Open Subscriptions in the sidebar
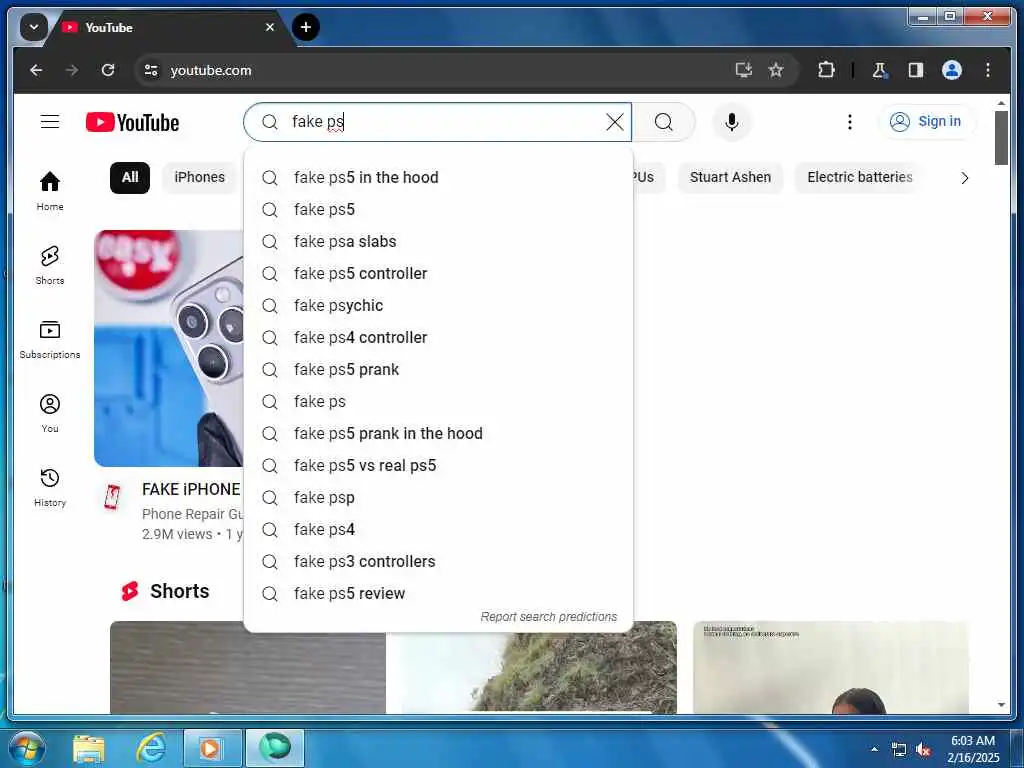This screenshot has width=1024, height=768. pos(50,339)
